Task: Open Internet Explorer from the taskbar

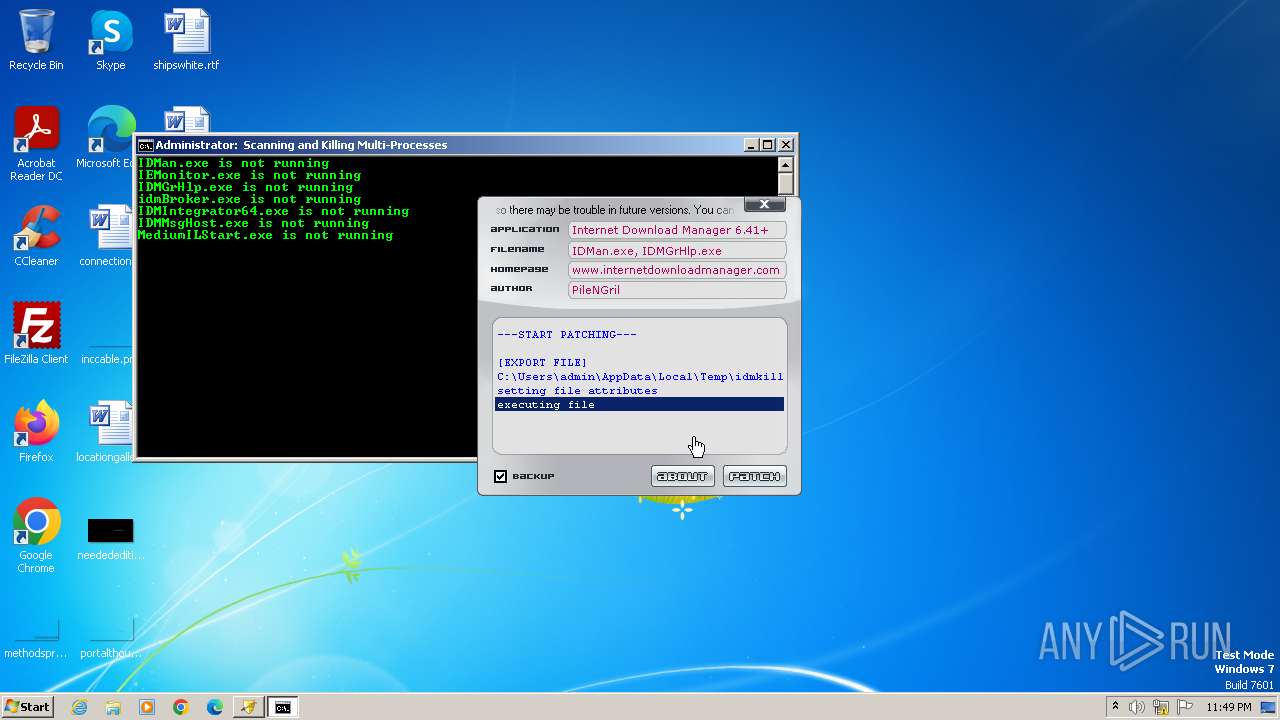Action: [x=80, y=707]
